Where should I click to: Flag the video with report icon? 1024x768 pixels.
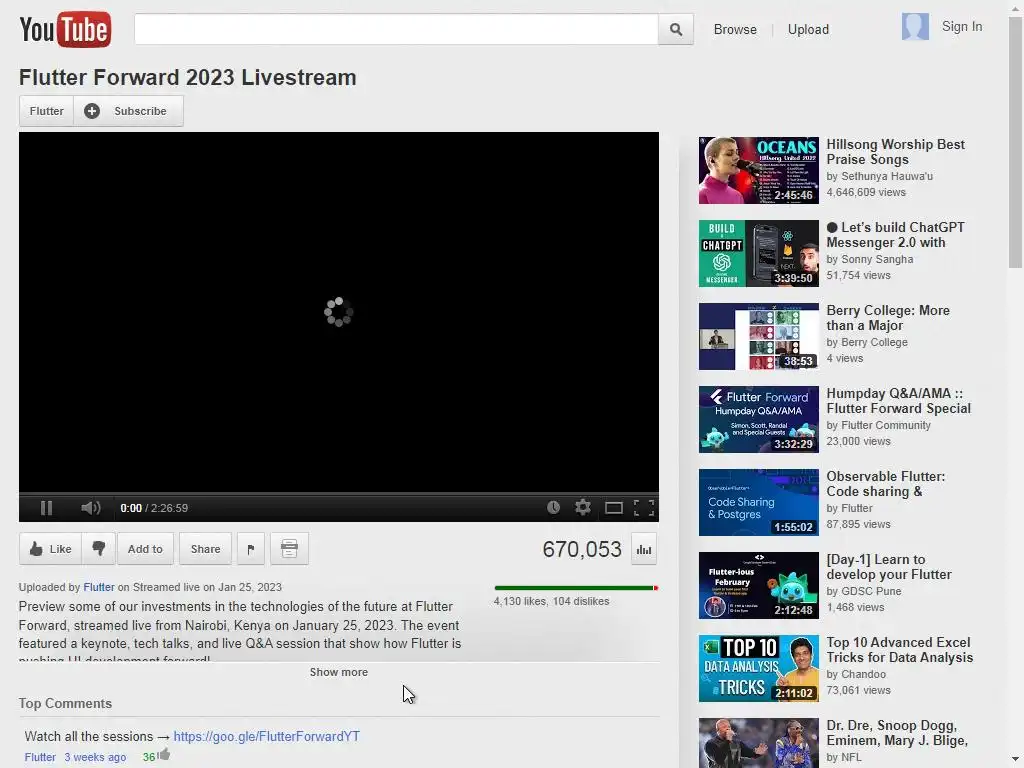[251, 549]
